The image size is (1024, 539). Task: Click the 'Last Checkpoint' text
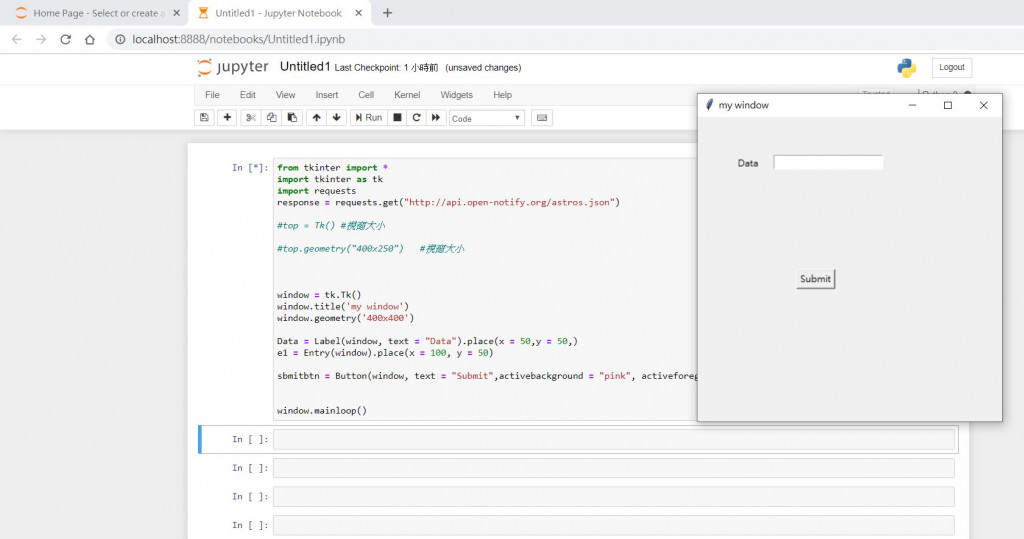click(x=386, y=68)
